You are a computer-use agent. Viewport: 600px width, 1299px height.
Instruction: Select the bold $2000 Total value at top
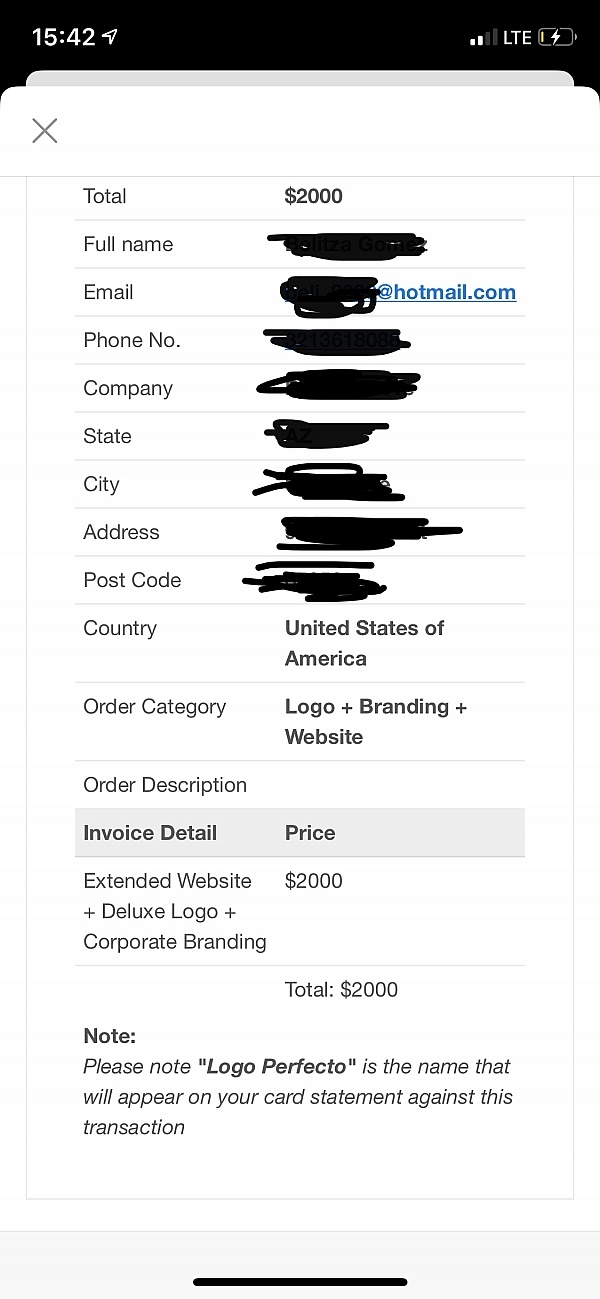314,196
